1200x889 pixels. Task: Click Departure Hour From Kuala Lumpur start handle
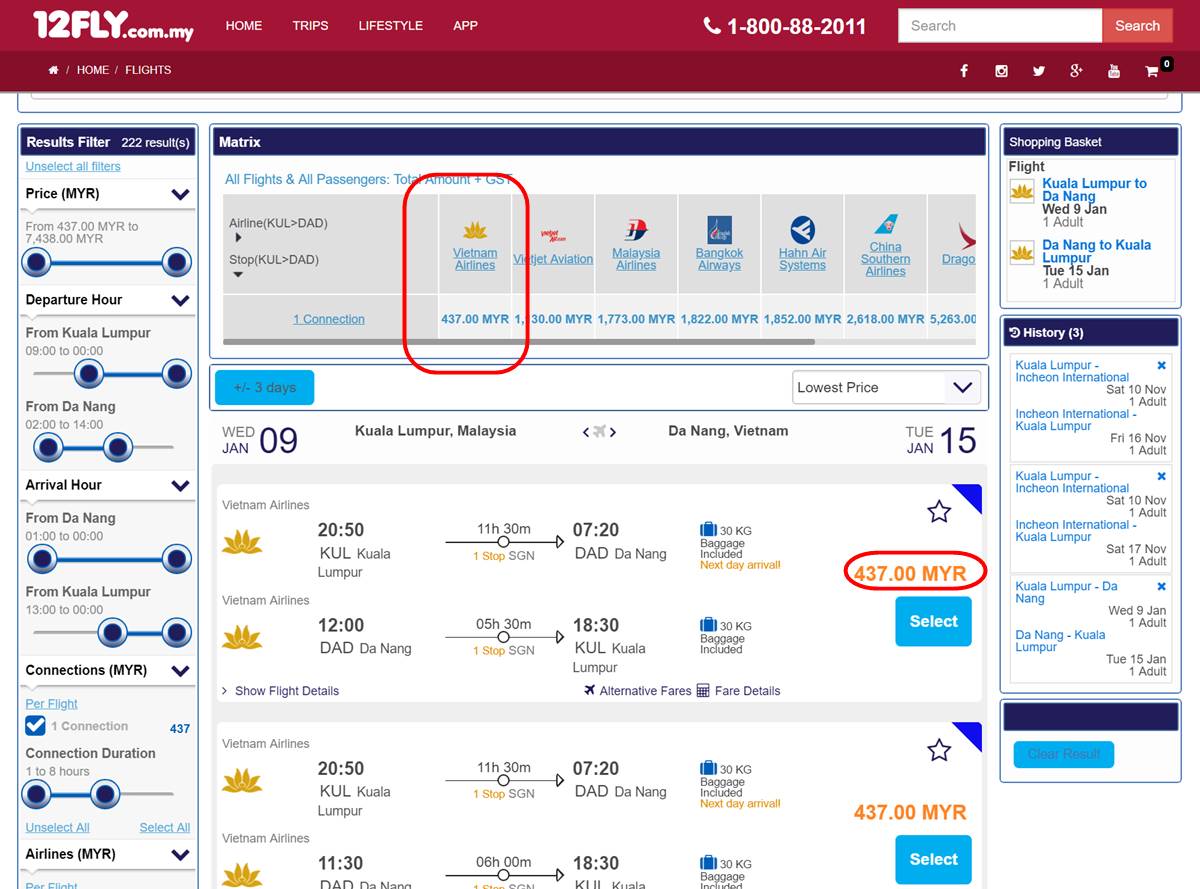pos(89,374)
